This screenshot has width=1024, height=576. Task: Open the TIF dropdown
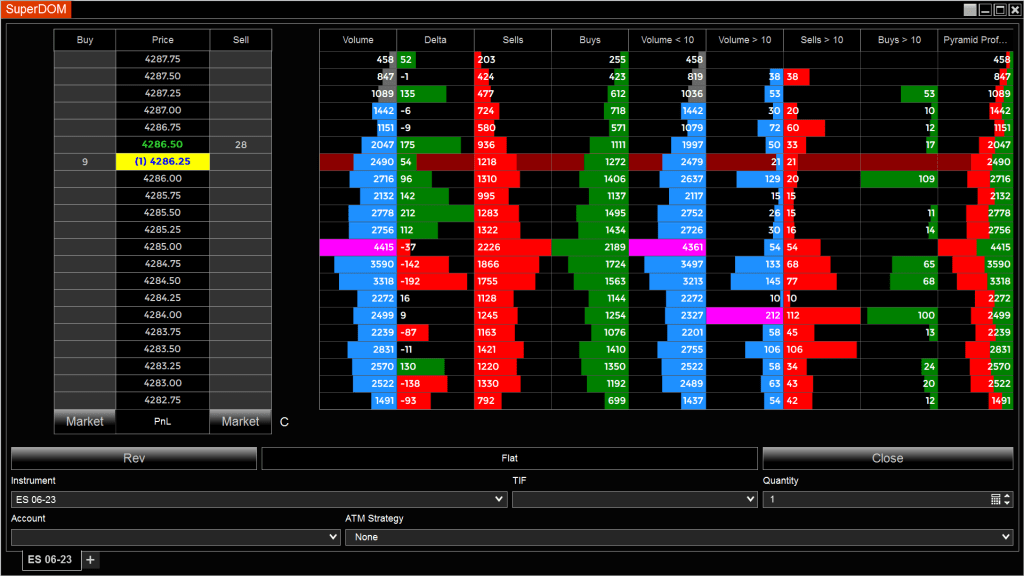(634, 499)
